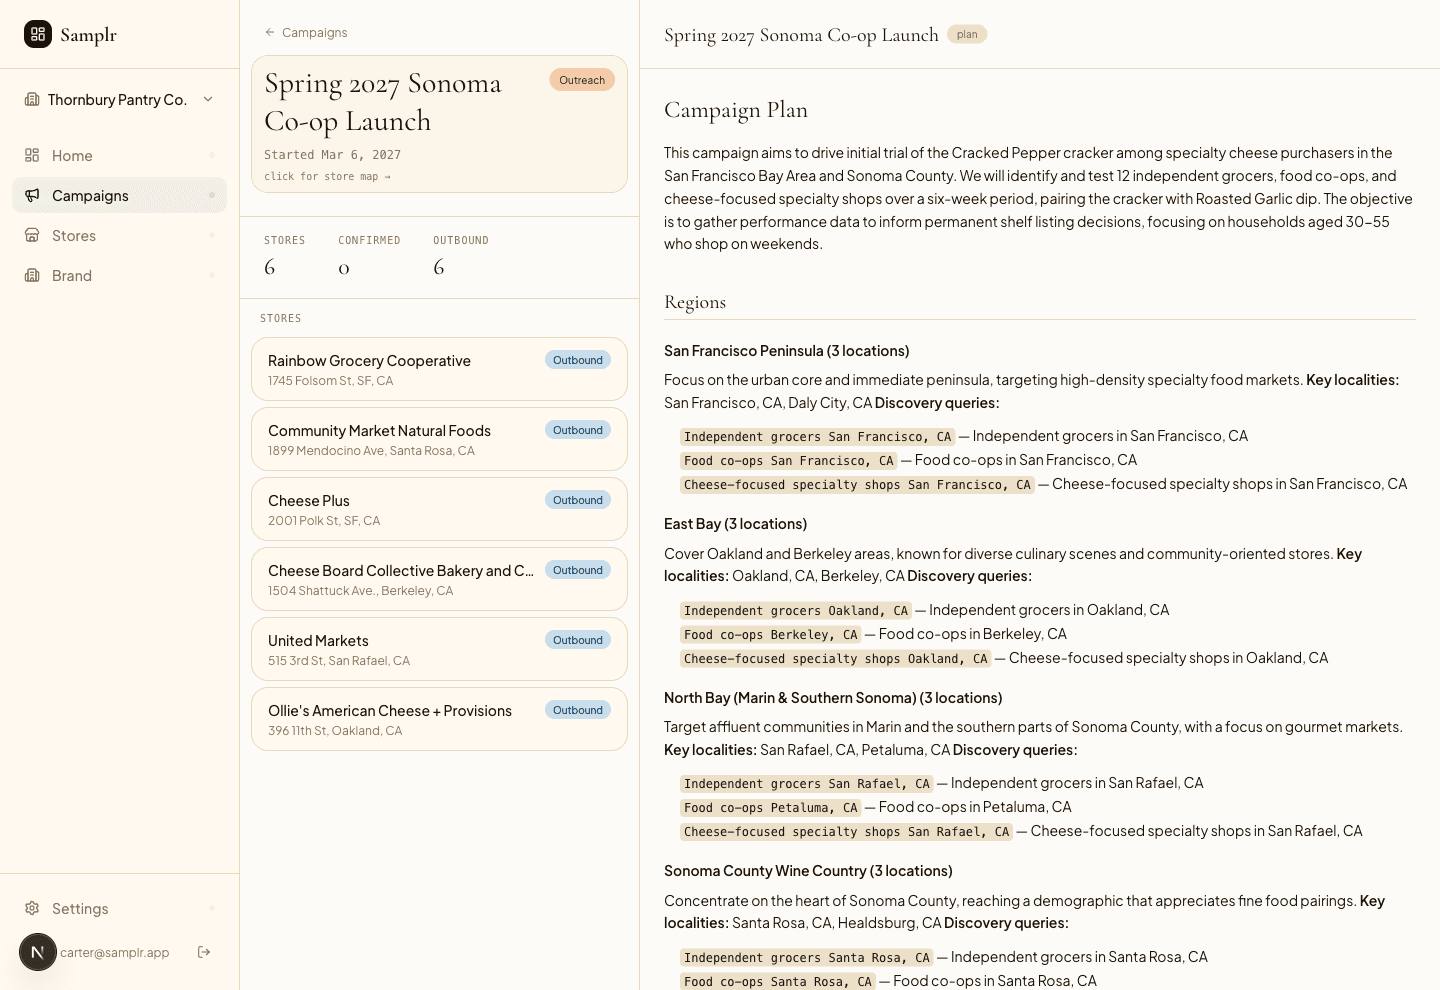Click the 'plan' tag beside the header title
Screen dimensions: 1440x990
pos(967,34)
